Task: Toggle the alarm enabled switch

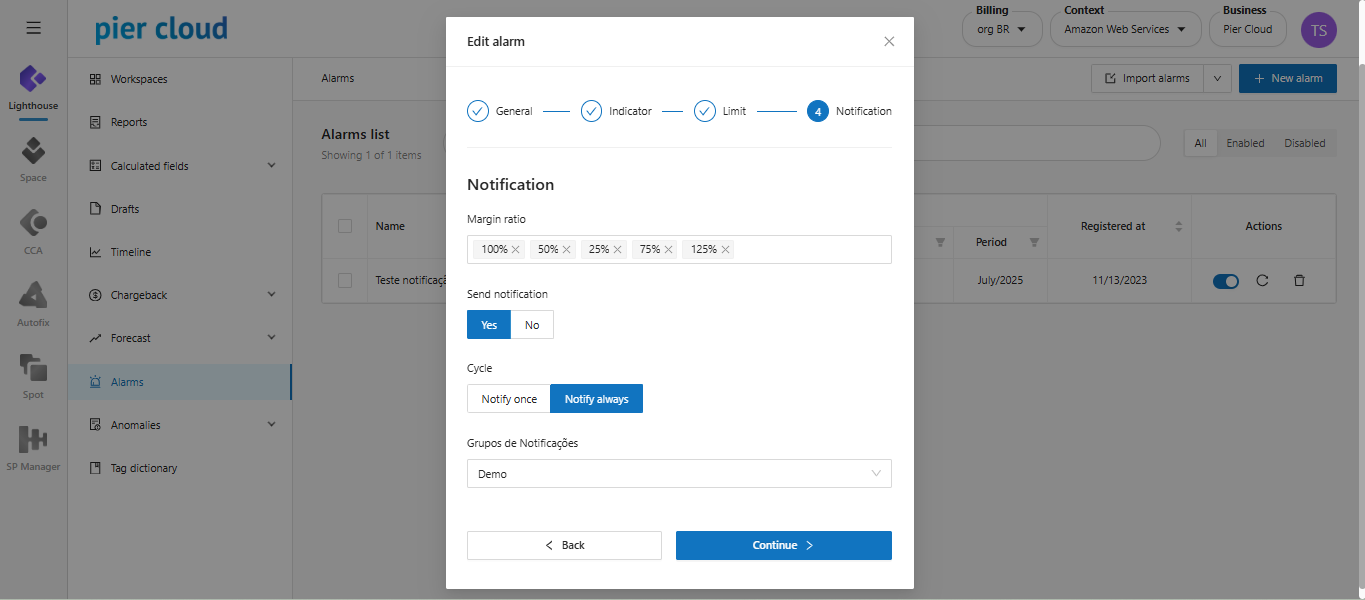Action: coord(1225,281)
